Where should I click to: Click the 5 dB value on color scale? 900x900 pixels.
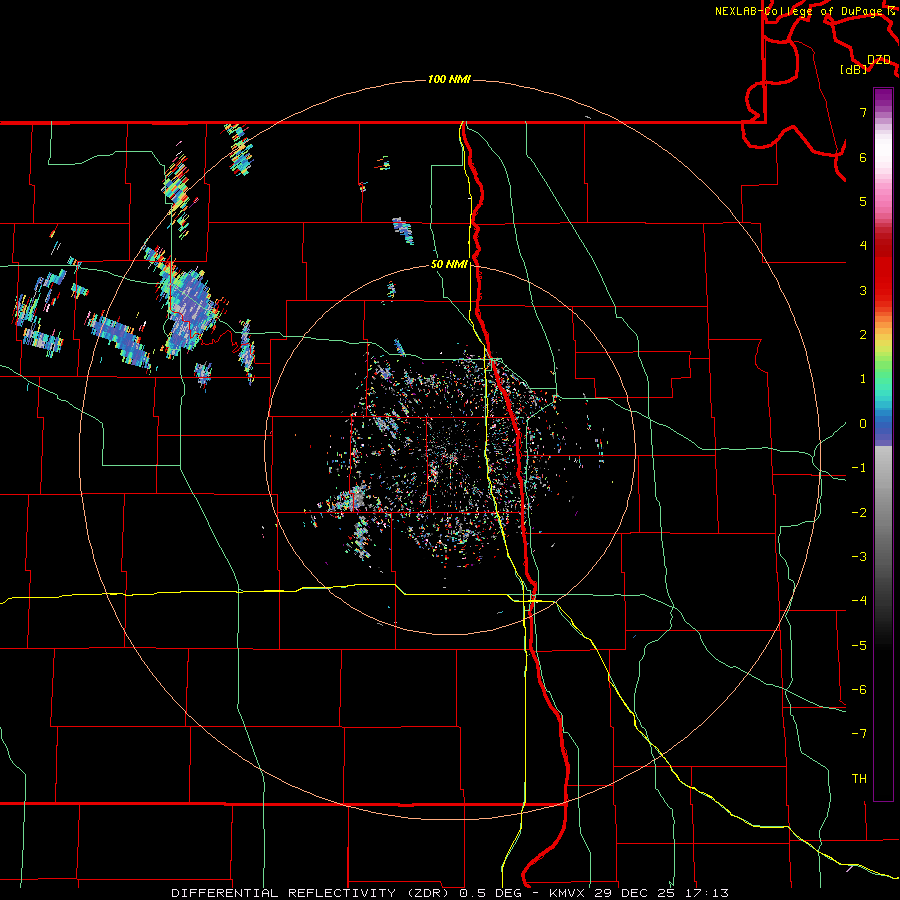point(863,201)
